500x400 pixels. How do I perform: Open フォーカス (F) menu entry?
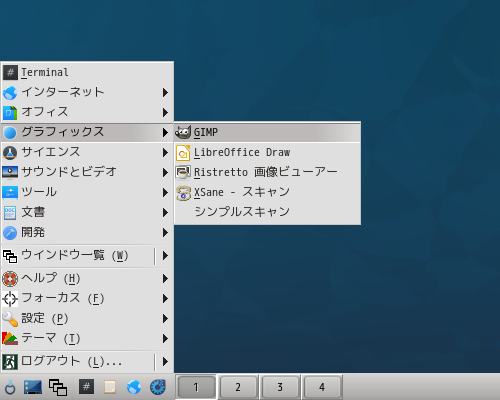87,298
